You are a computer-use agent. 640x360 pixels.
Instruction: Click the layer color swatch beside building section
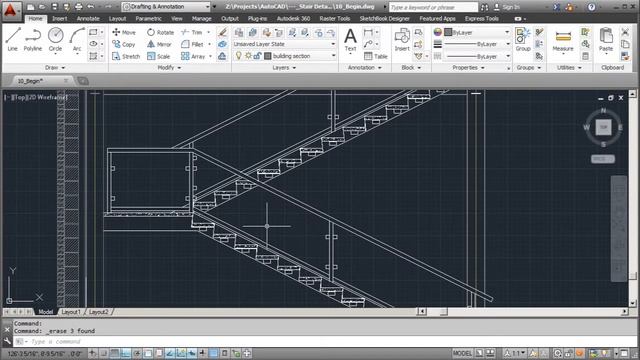pos(268,56)
